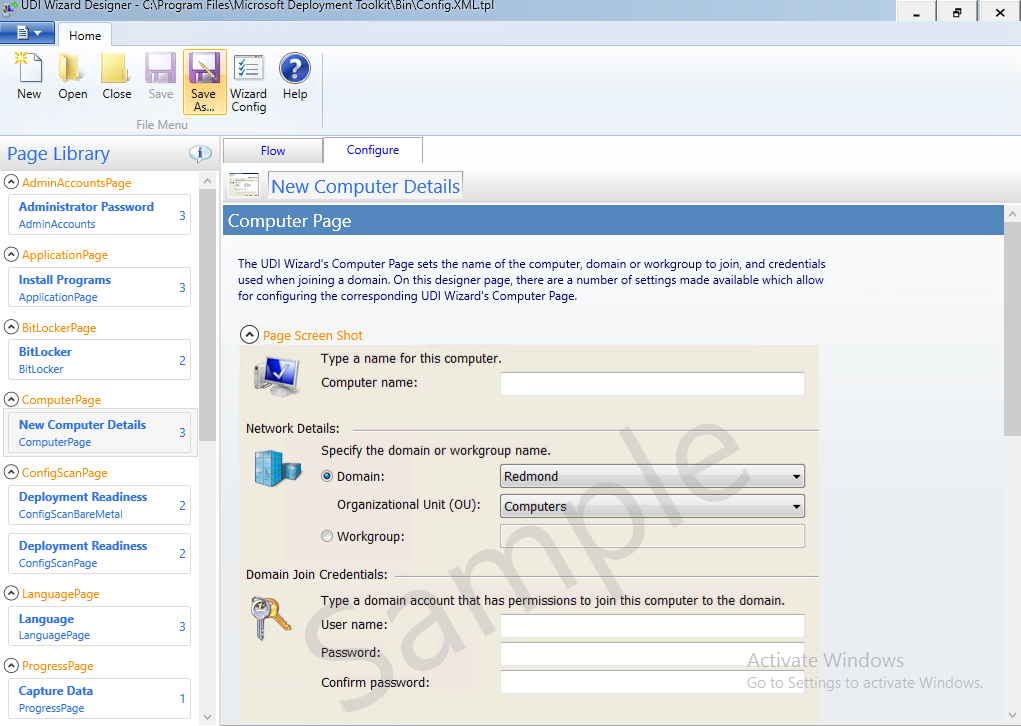Click Computer Page scrollbar up arrow
Image resolution: width=1021 pixels, height=726 pixels.
coord(1012,214)
